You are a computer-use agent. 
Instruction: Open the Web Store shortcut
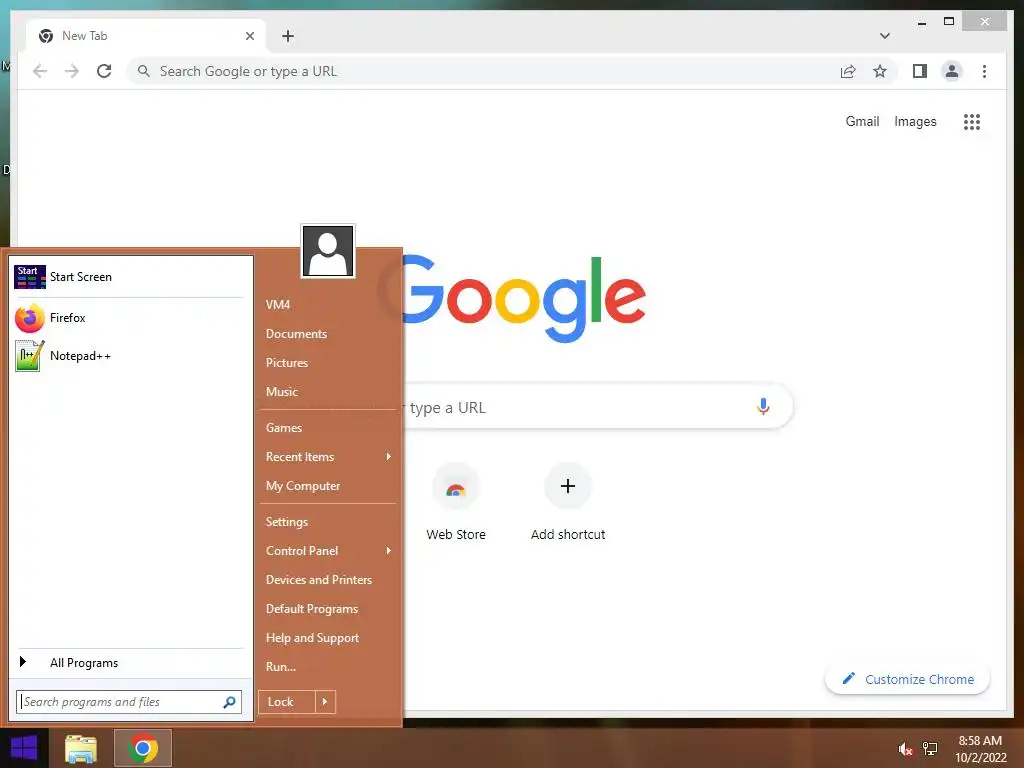tap(456, 502)
